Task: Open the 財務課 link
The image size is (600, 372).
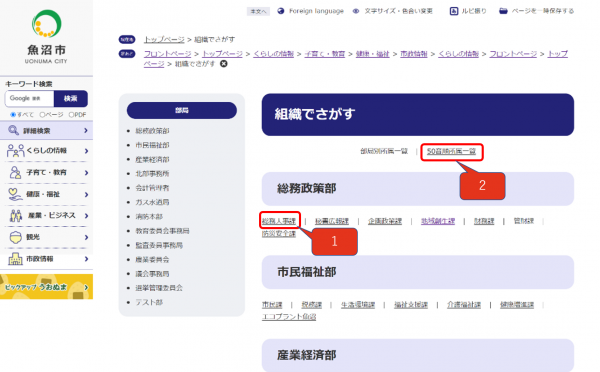Action: pos(484,221)
